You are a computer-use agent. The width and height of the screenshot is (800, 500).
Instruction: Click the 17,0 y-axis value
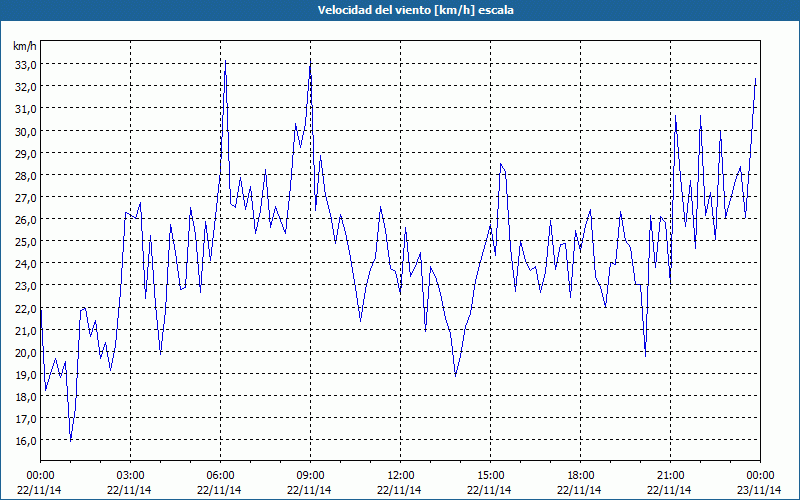(26, 419)
